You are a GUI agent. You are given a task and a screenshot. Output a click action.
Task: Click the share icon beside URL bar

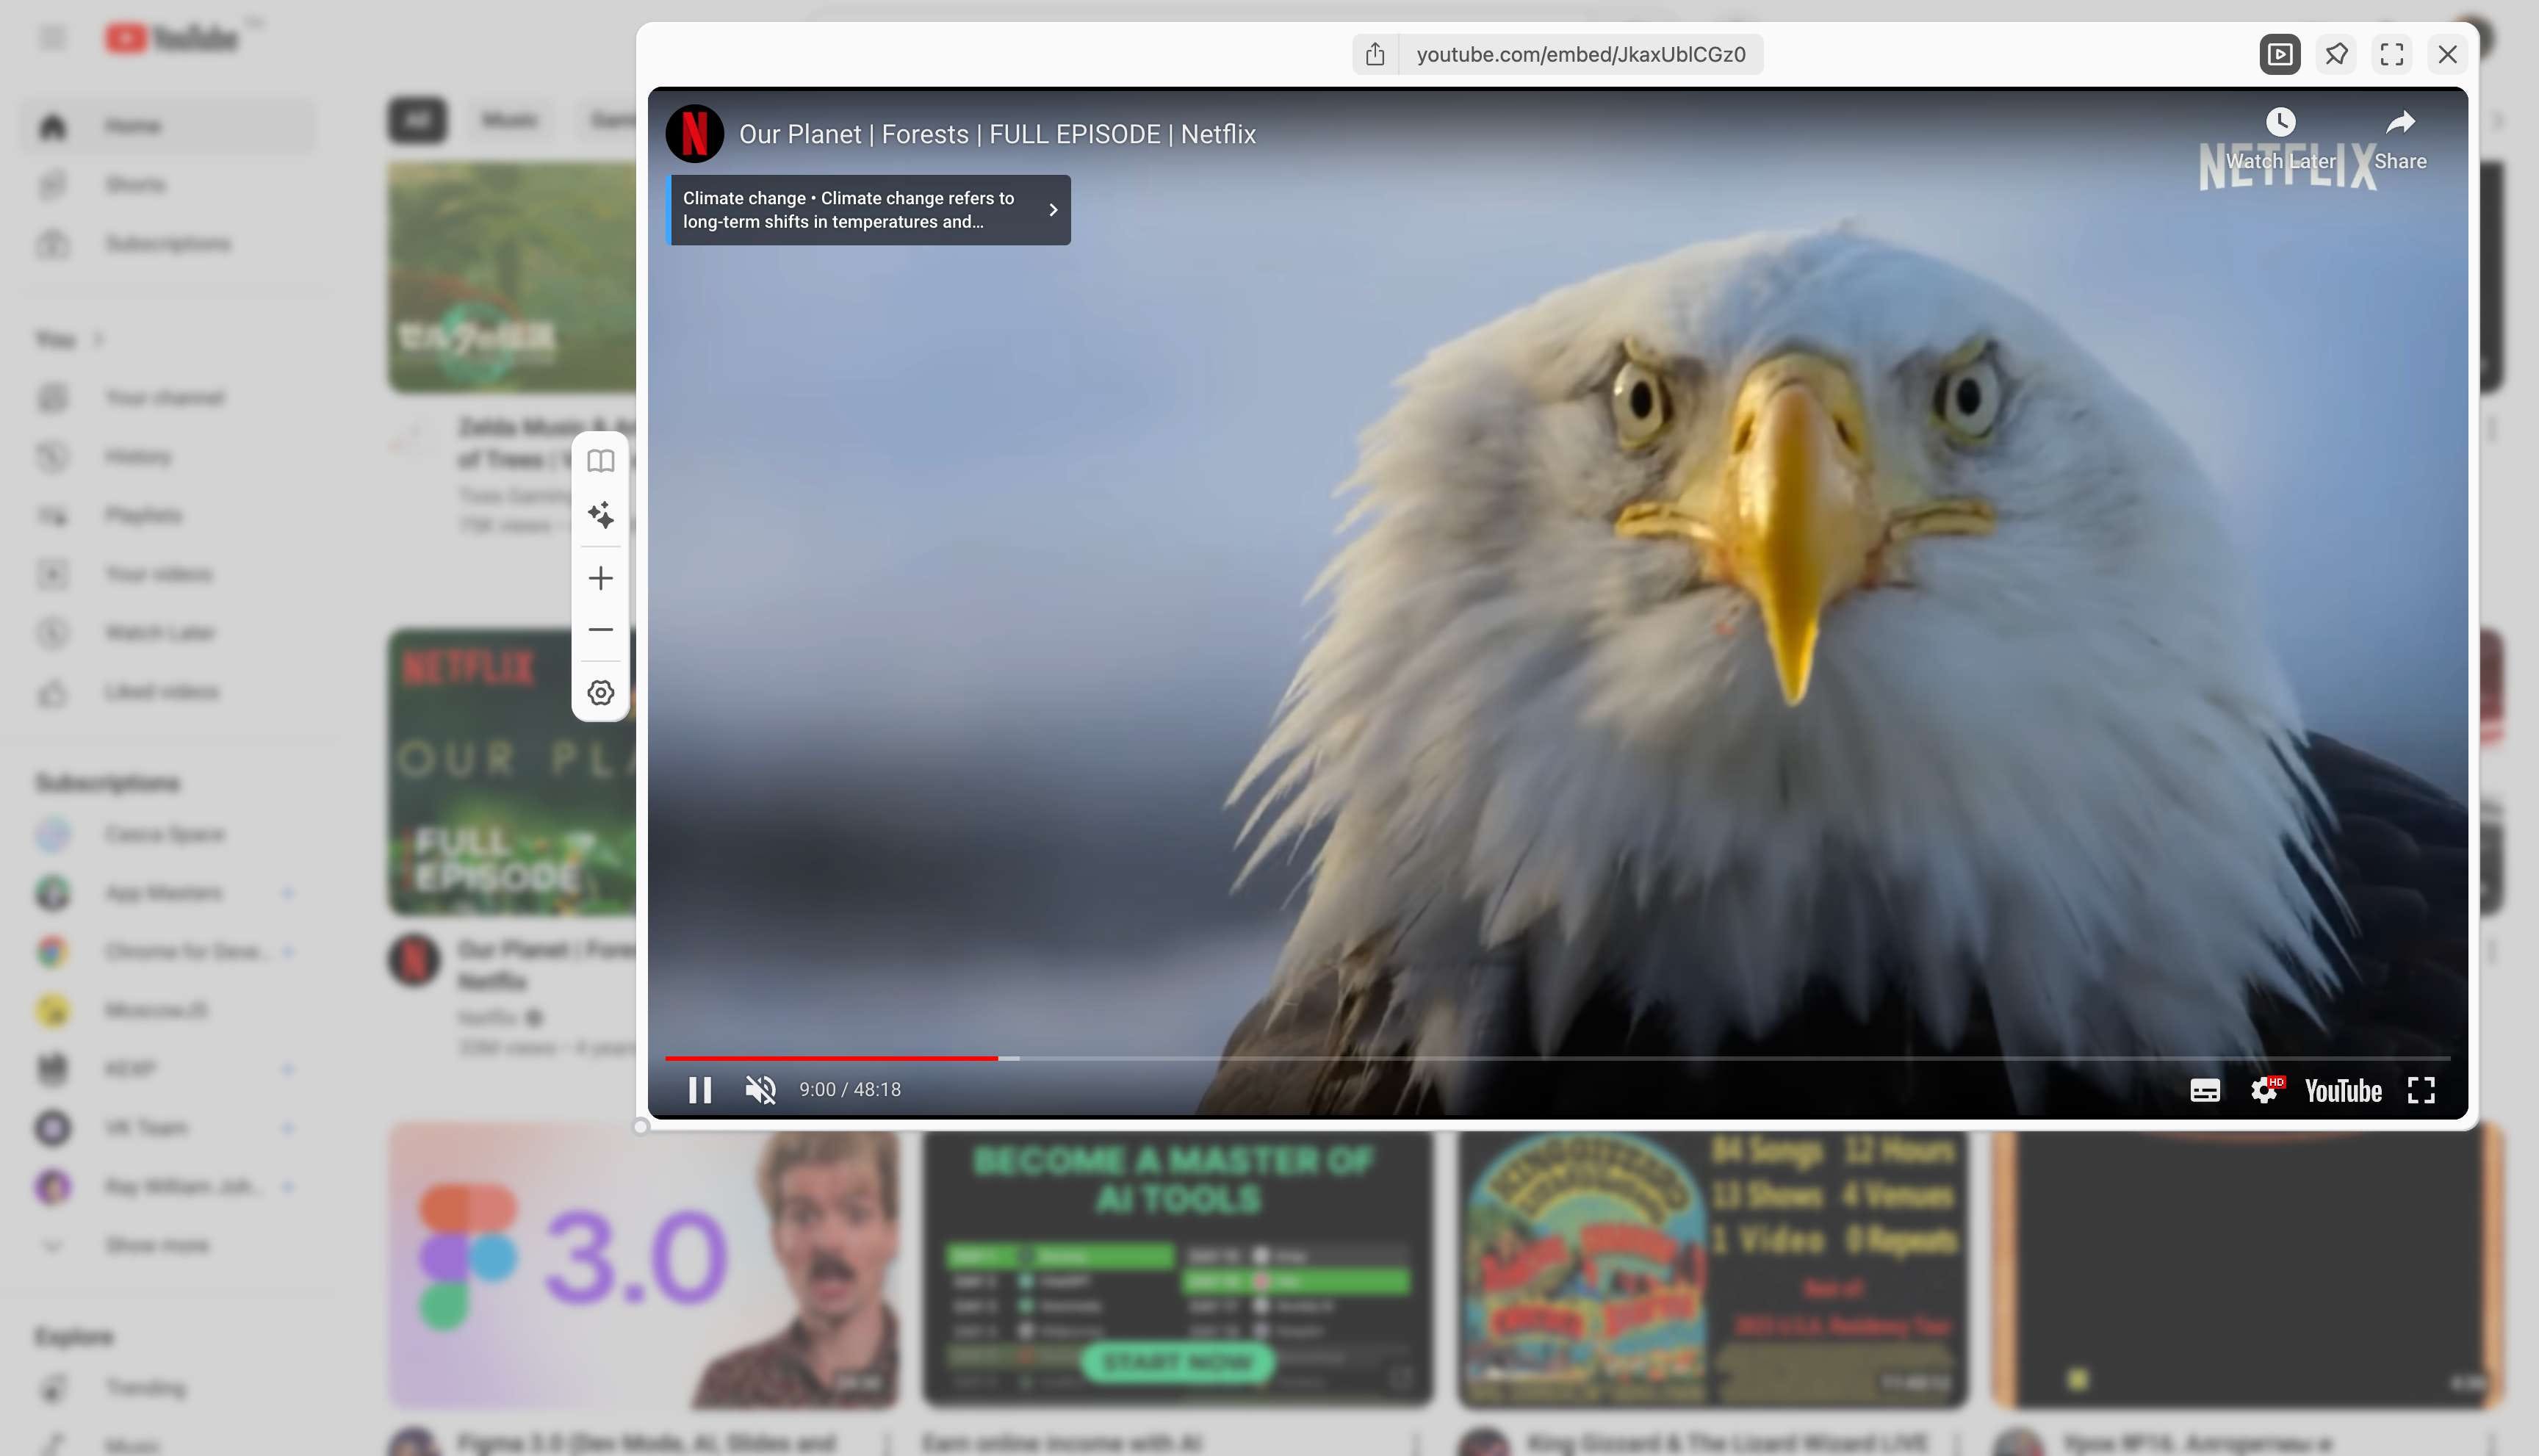pos(1375,54)
